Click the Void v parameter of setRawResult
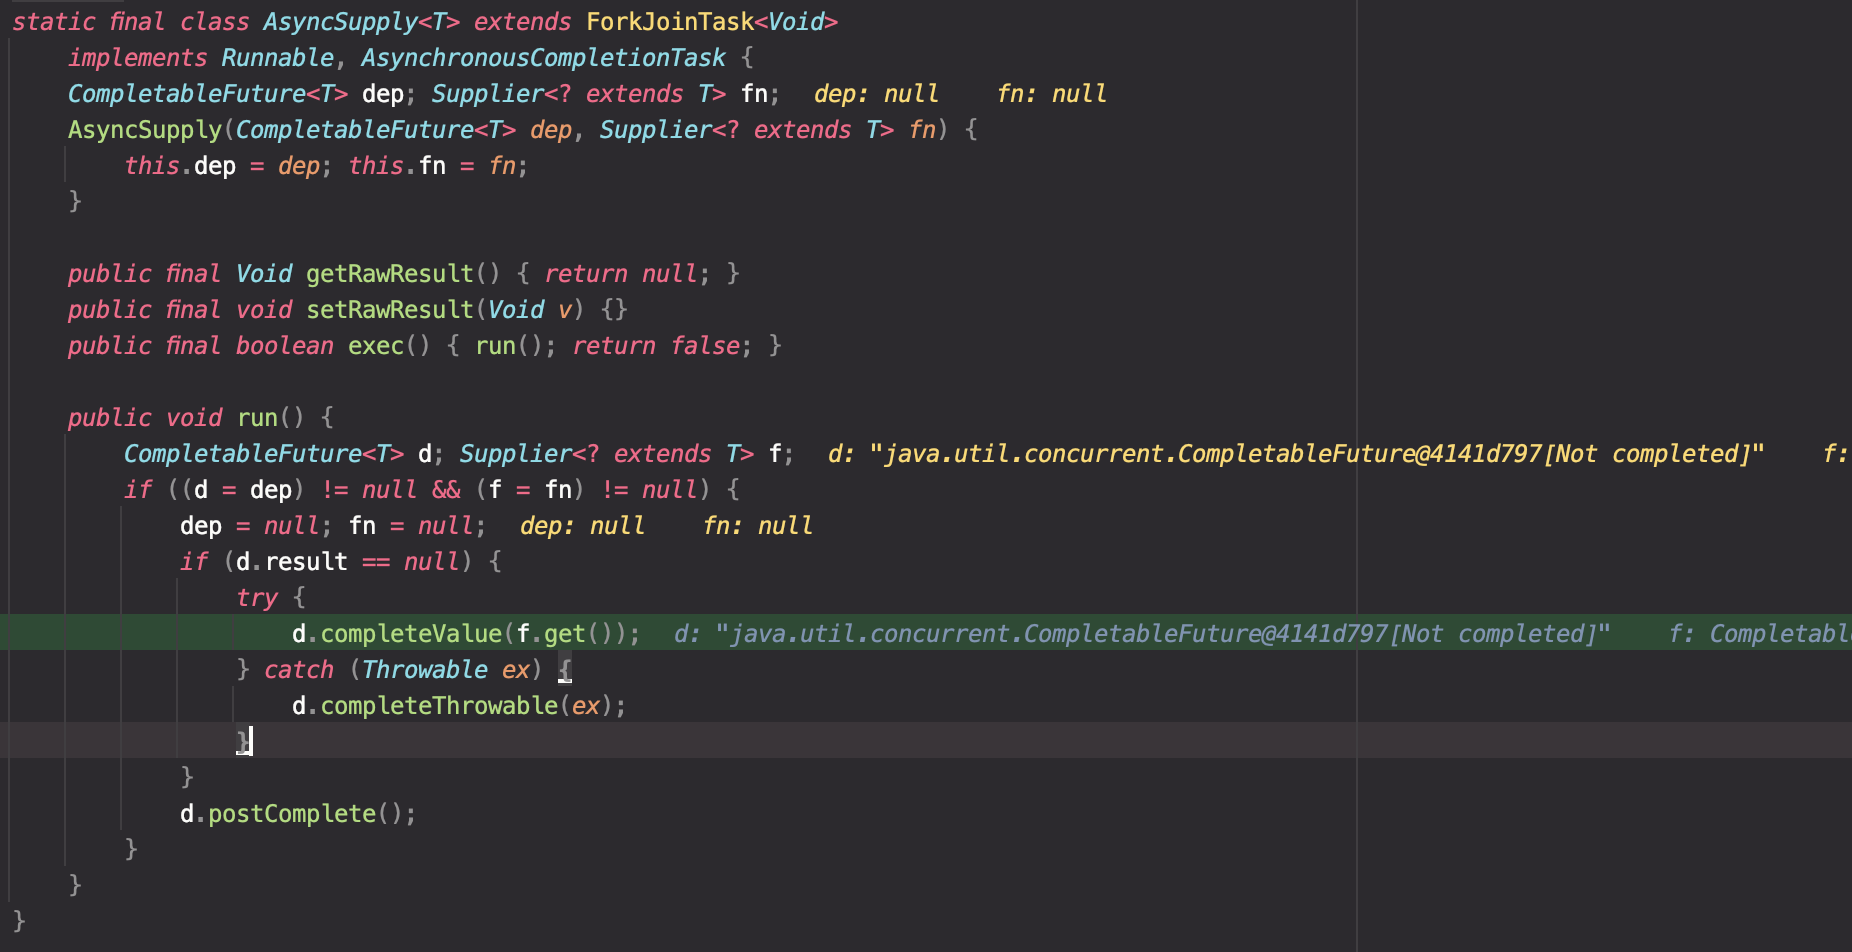The width and height of the screenshot is (1852, 952). coord(530,310)
